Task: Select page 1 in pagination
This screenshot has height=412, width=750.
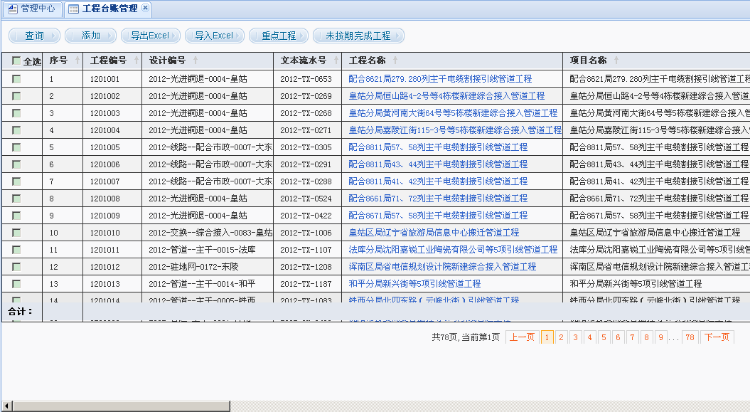Action: 547,337
